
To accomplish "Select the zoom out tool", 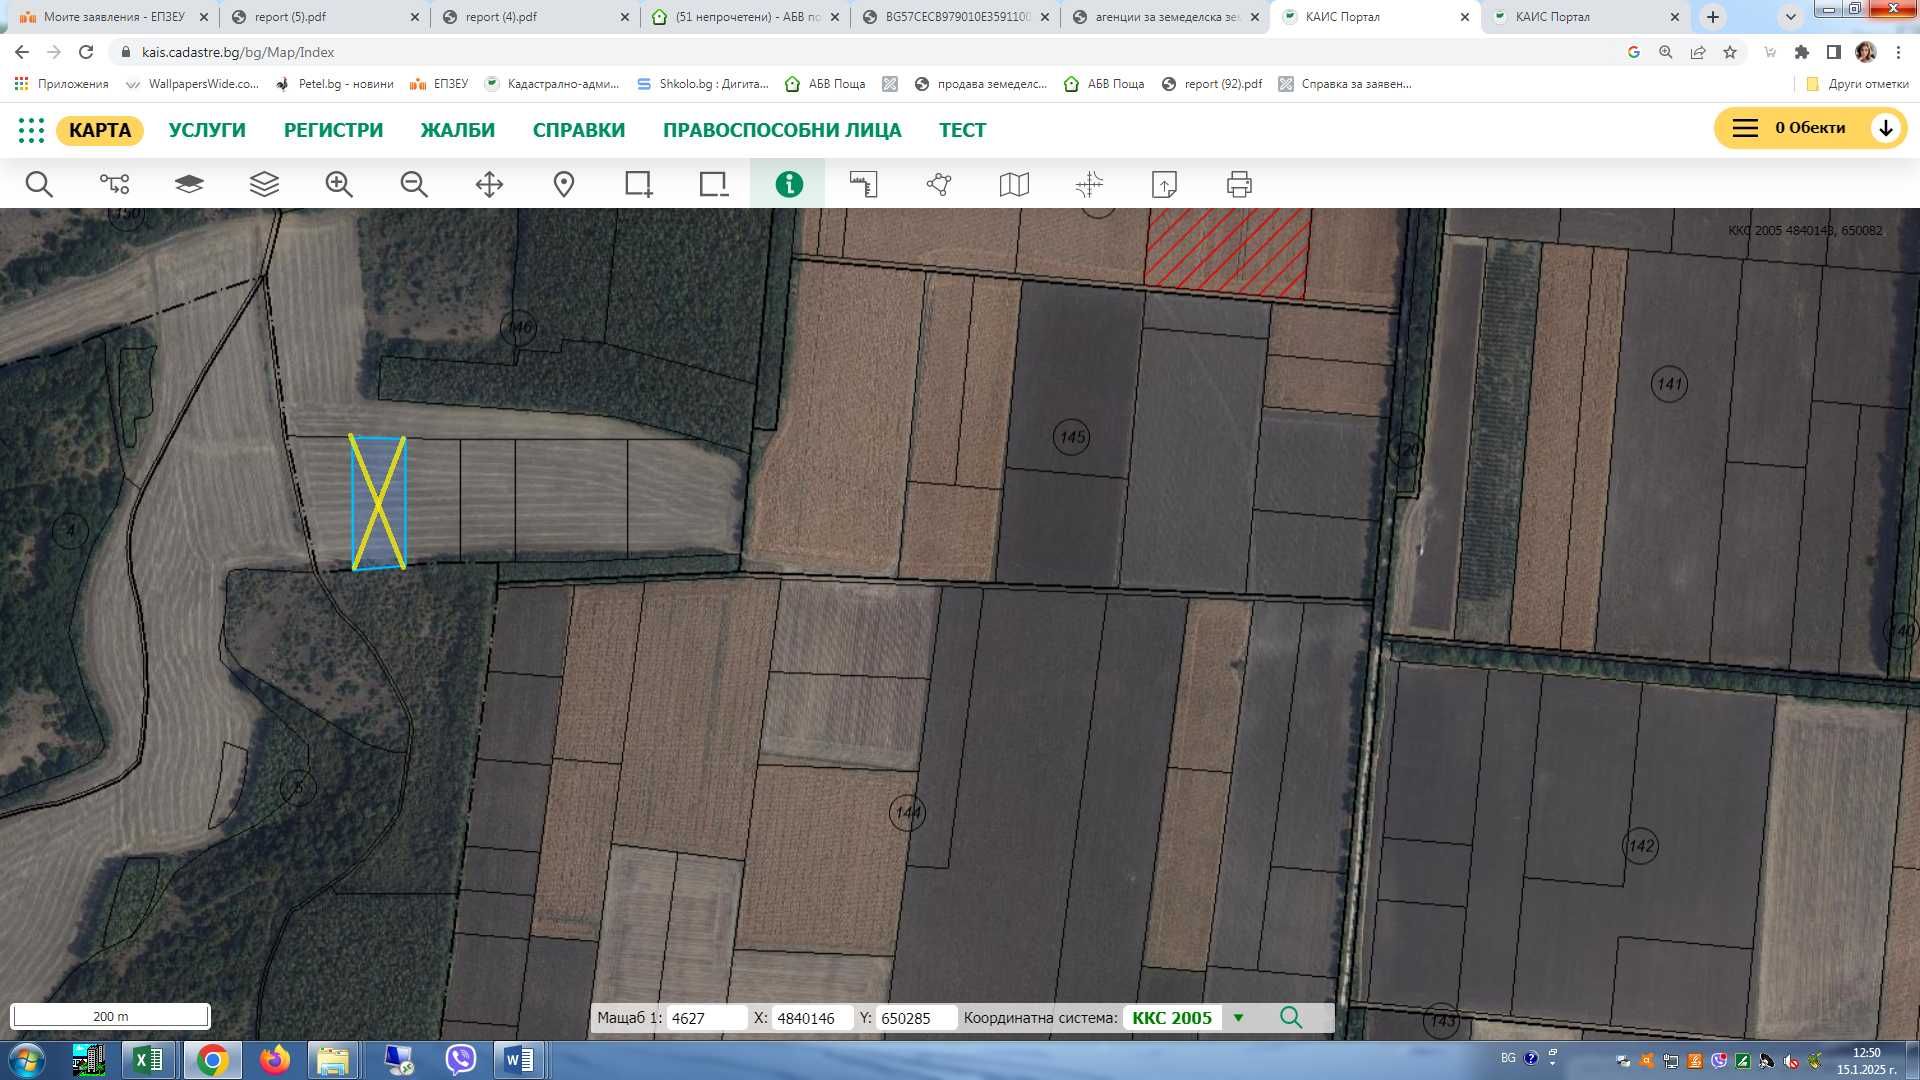I will click(x=414, y=184).
